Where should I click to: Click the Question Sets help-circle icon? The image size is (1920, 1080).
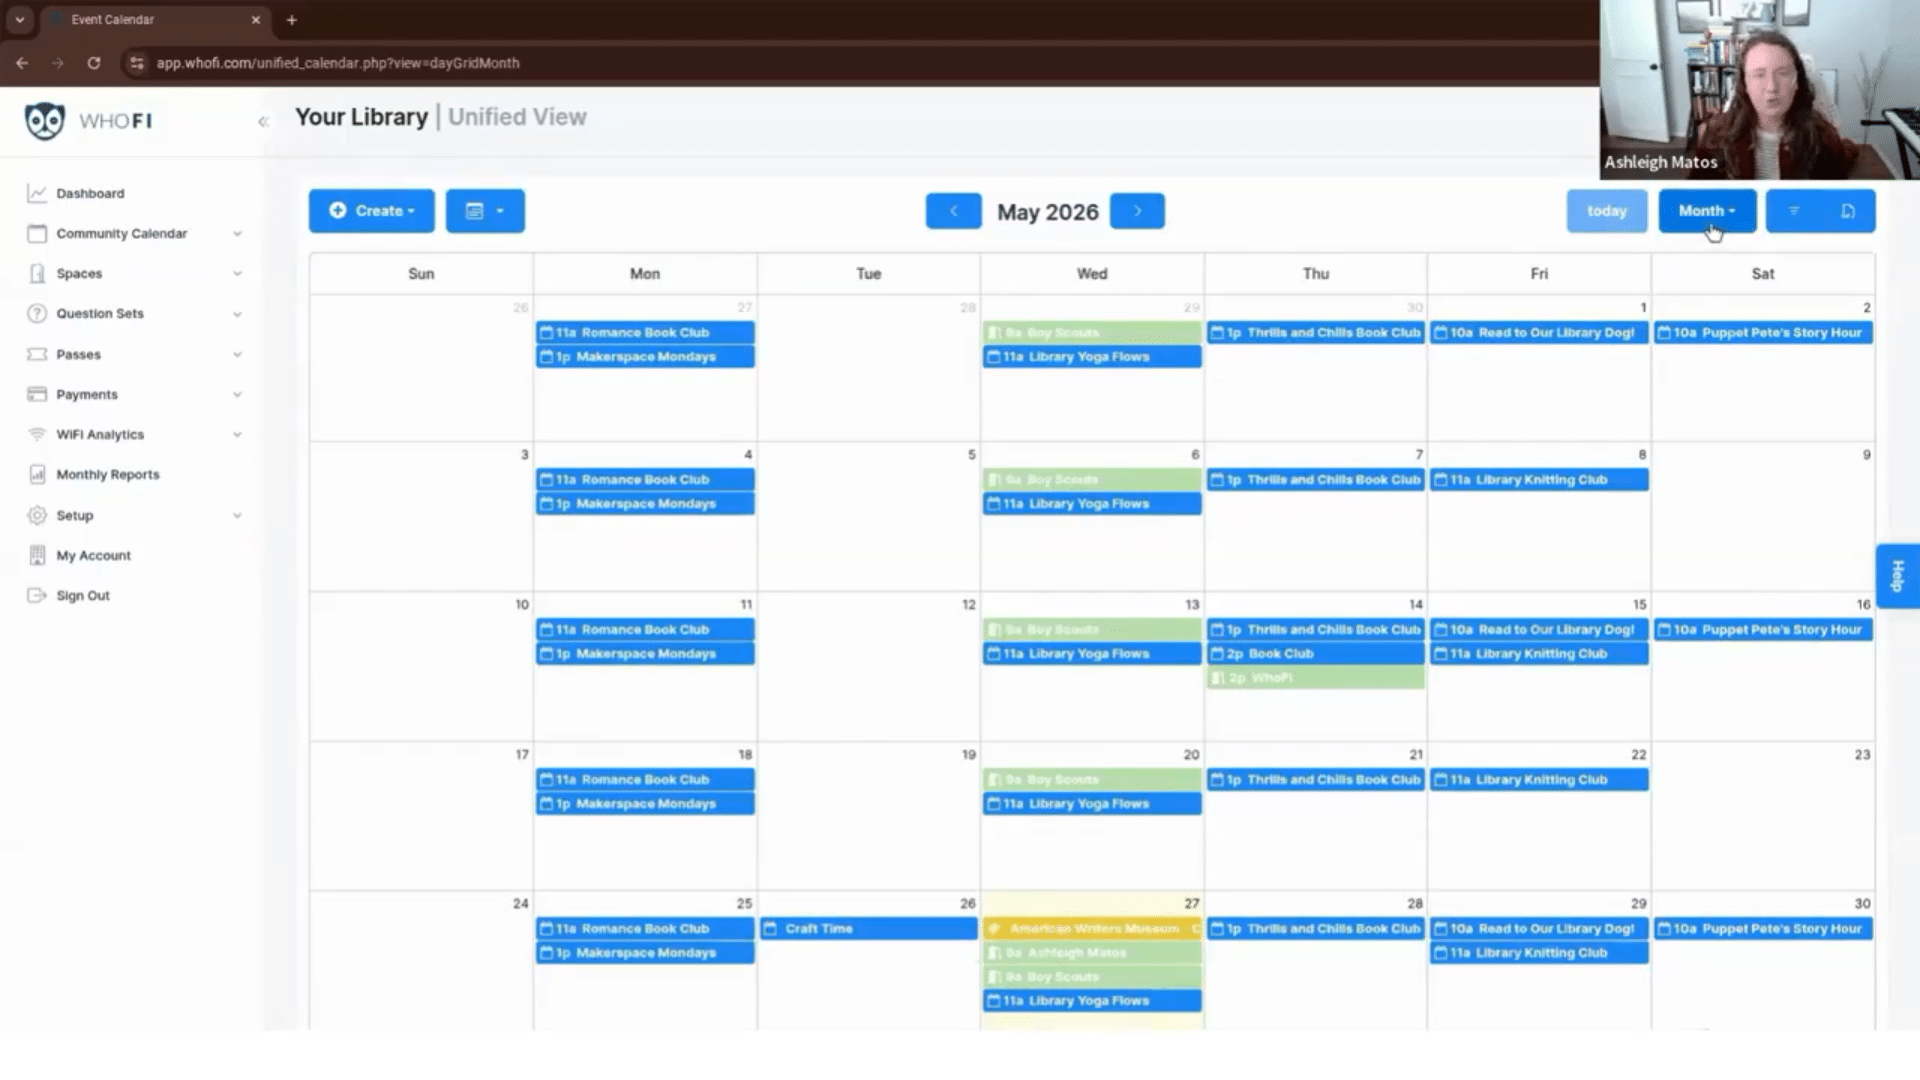(37, 313)
